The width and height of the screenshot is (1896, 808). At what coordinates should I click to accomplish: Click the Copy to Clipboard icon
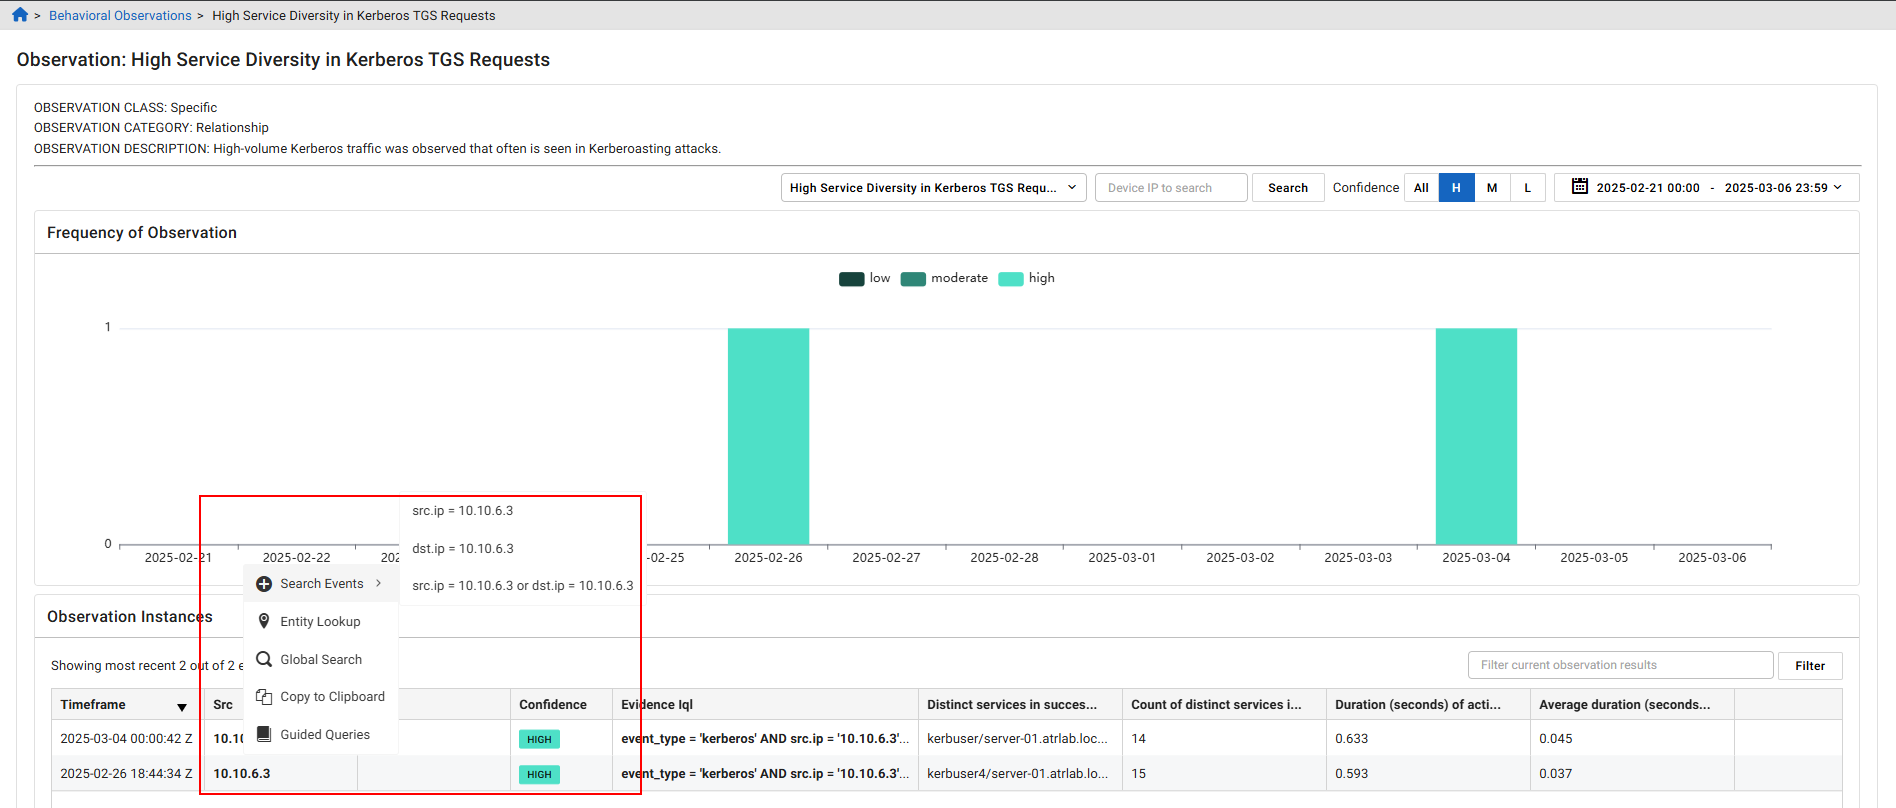coord(264,697)
